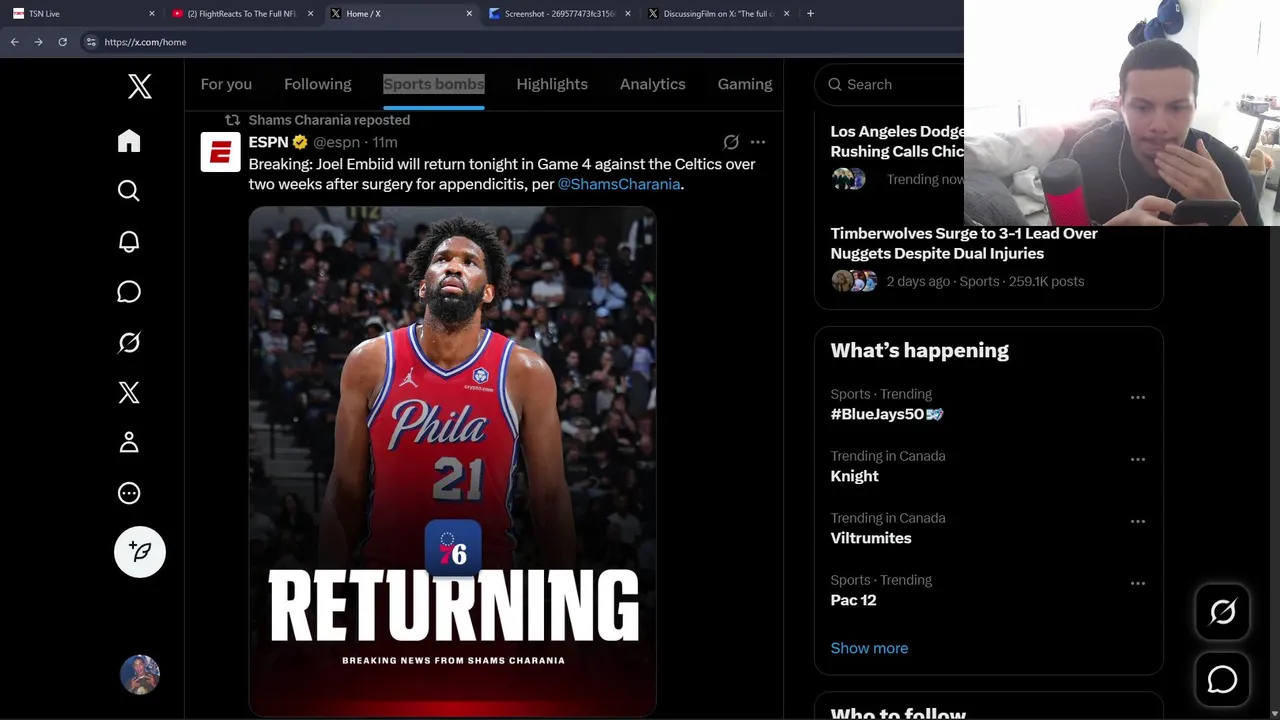
Task: Open Profile person icon in sidebar
Action: 129,443
